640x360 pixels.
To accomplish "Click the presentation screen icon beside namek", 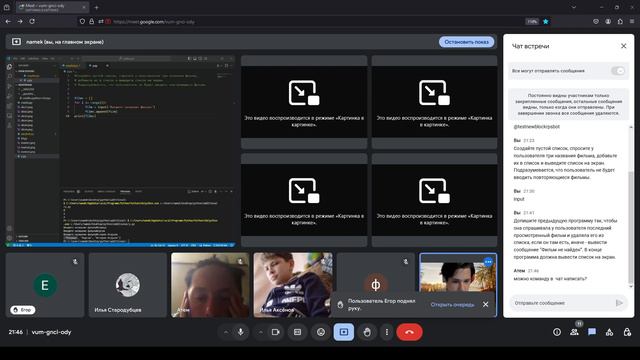I will (16, 42).
